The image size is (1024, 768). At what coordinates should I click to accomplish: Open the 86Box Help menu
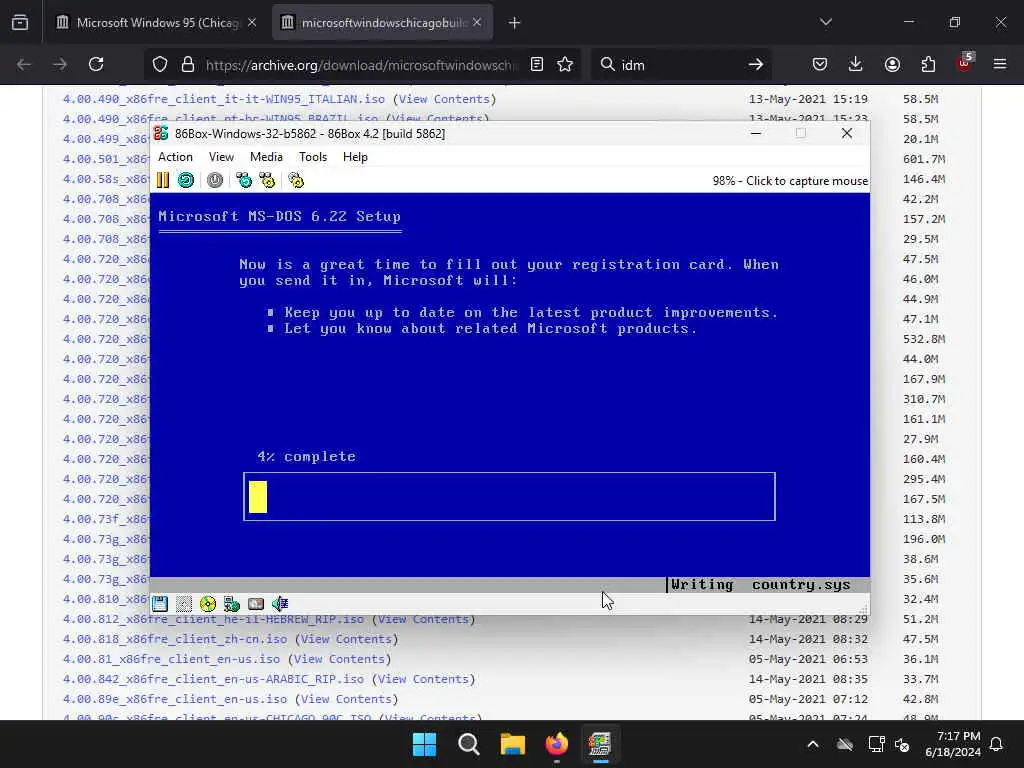[x=355, y=157]
